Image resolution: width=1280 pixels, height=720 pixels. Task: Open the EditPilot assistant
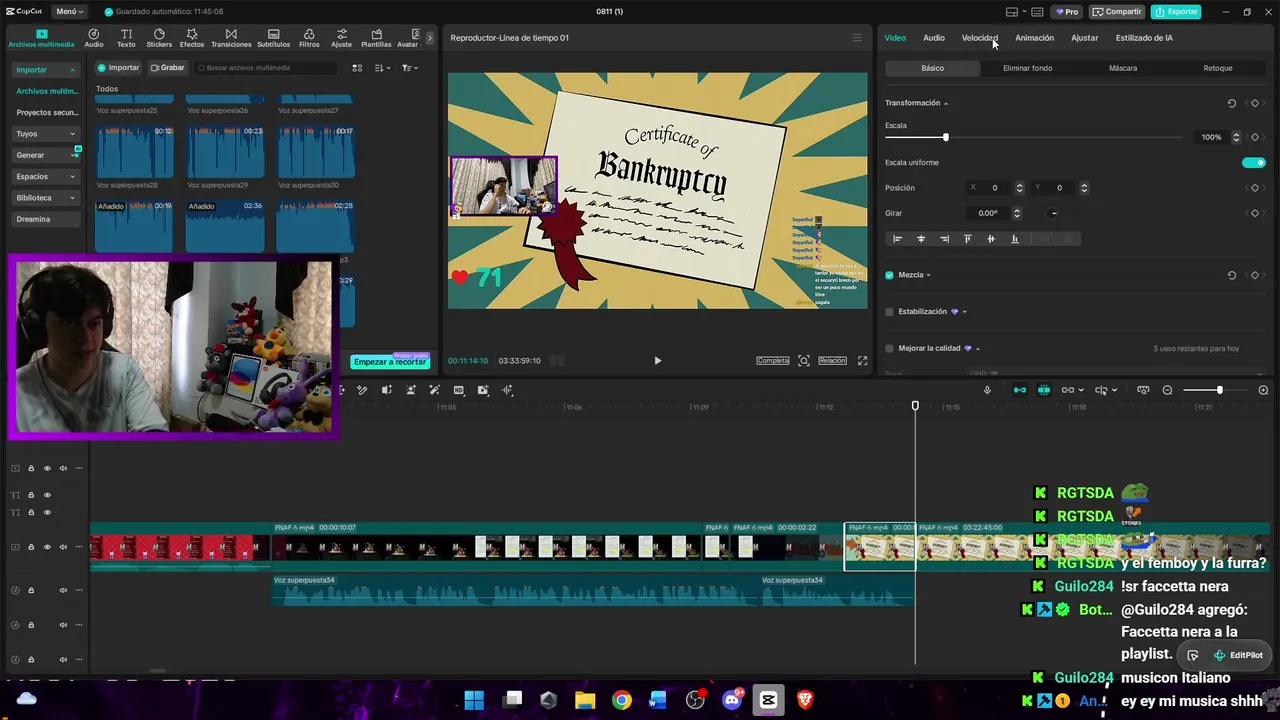(x=1238, y=656)
